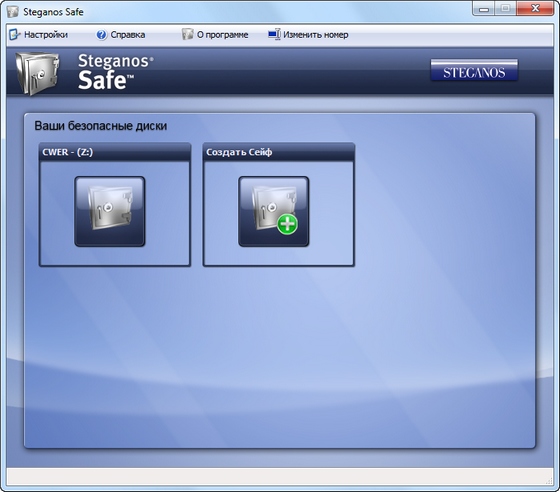Click the Создать Сейф safe icon with plus
The image size is (560, 492).
pos(274,211)
